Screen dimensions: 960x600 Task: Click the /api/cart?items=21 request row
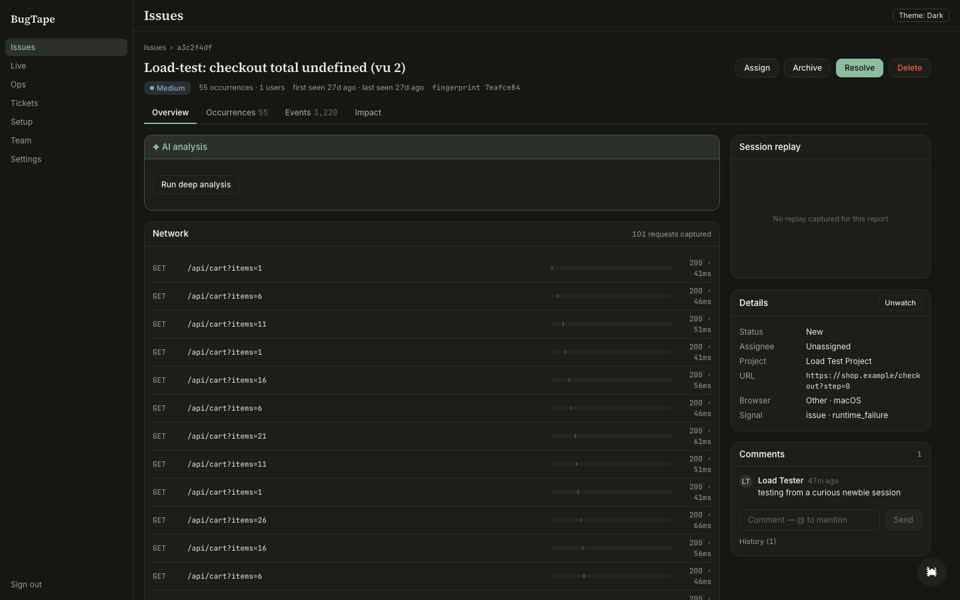pyautogui.click(x=432, y=437)
